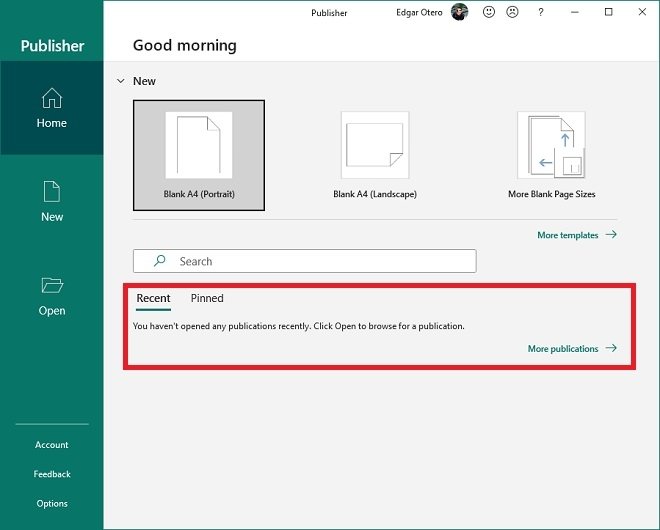This screenshot has width=660, height=530.
Task: Open the More publications link
Action: coord(572,349)
